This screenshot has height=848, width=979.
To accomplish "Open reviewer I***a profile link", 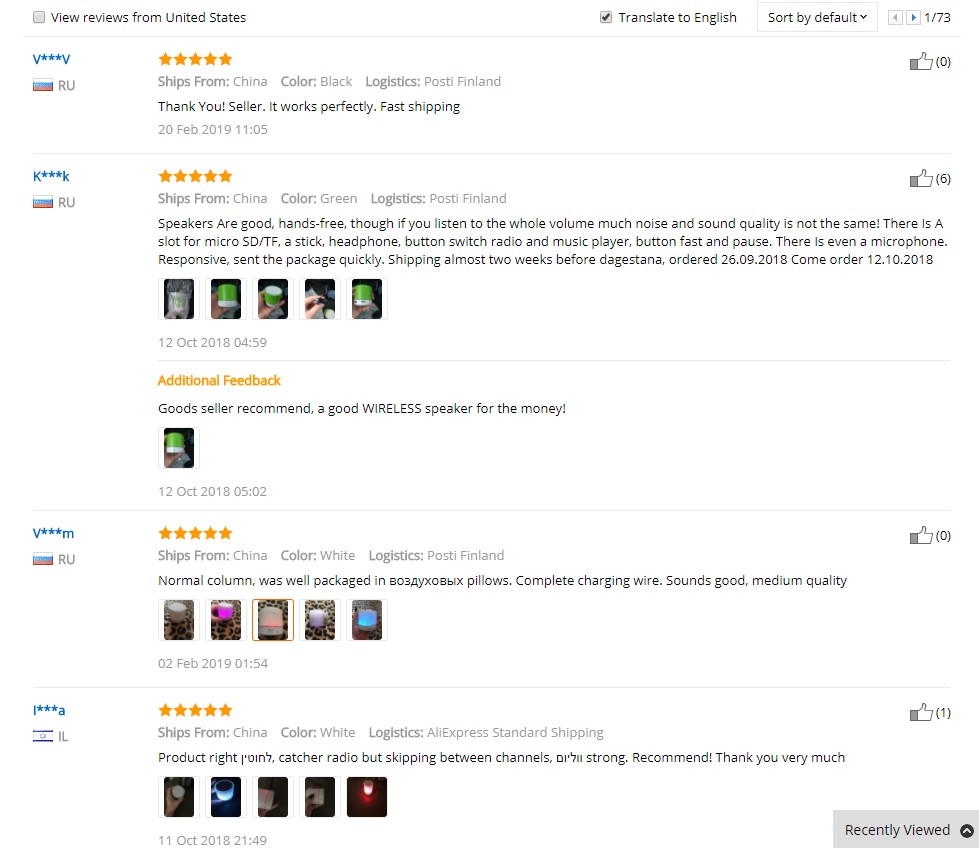I will pyautogui.click(x=49, y=710).
